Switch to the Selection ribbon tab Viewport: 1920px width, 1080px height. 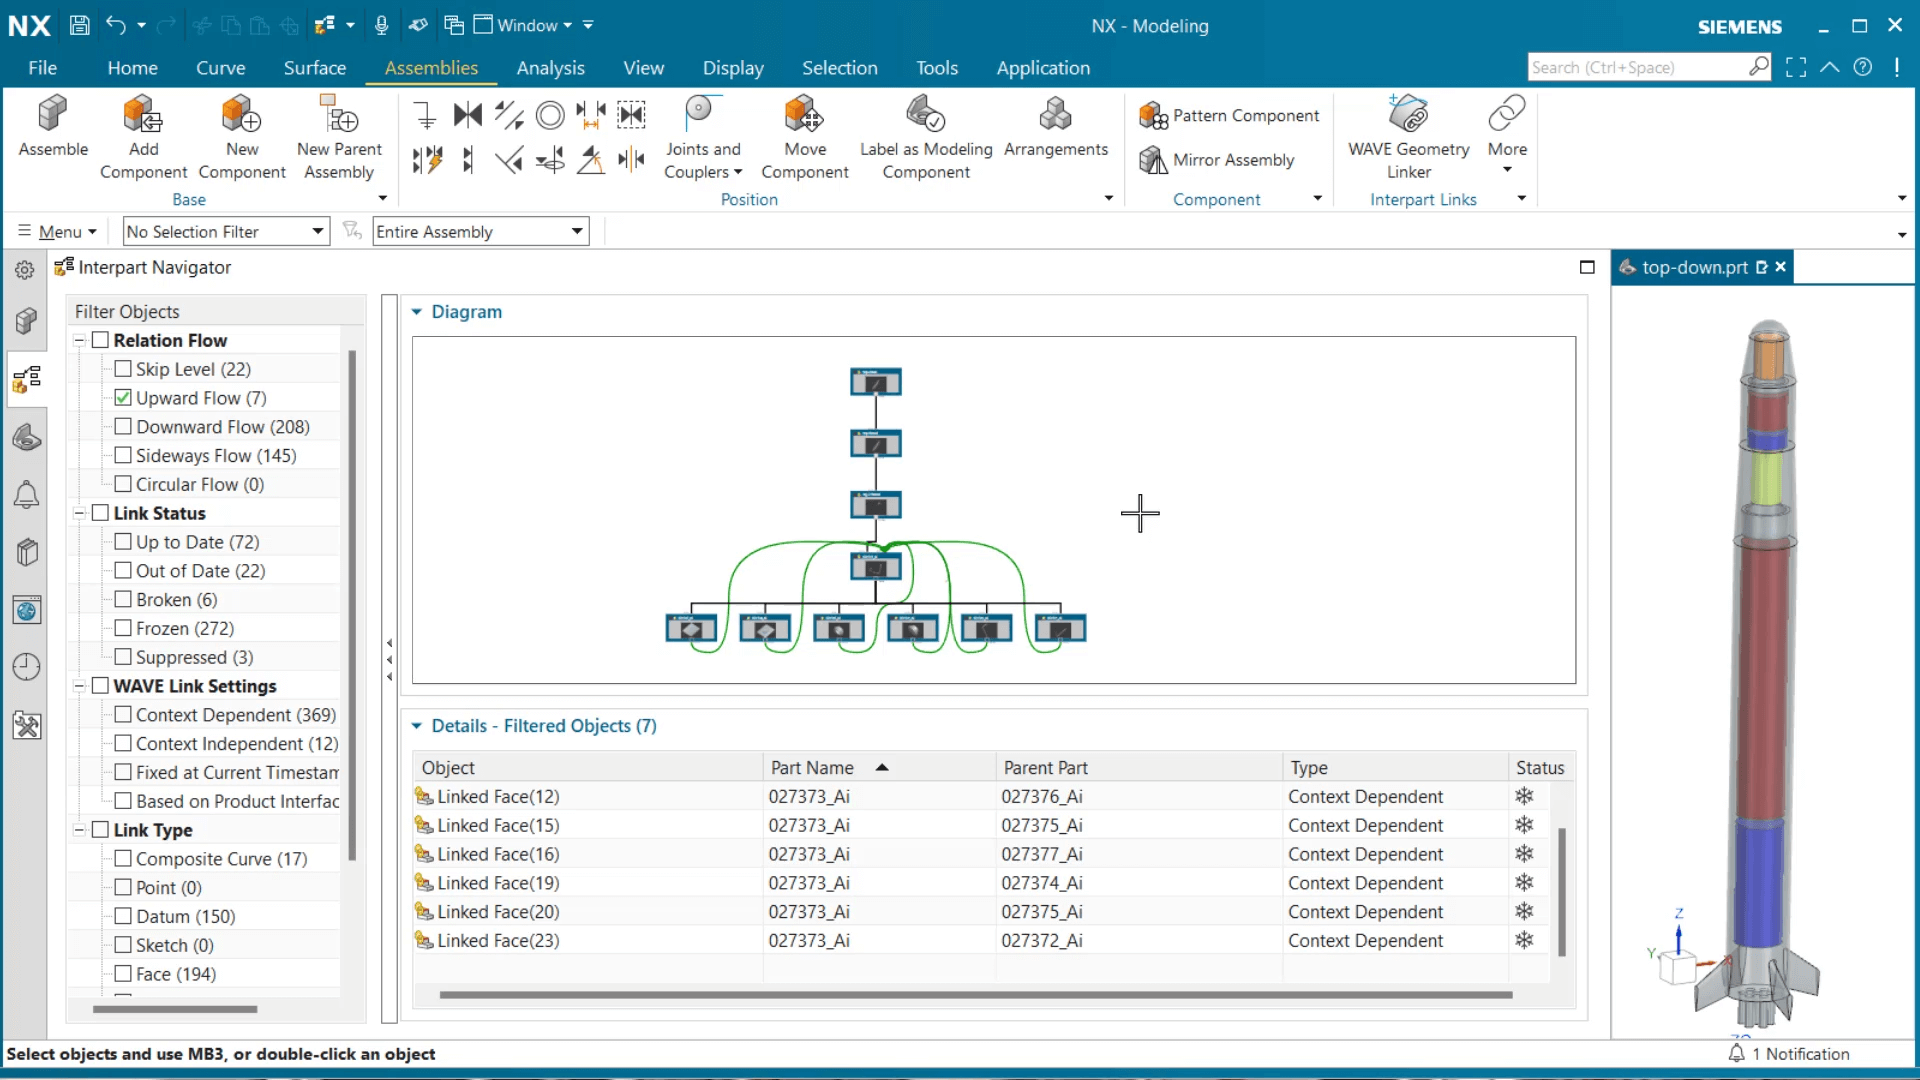[x=839, y=68]
